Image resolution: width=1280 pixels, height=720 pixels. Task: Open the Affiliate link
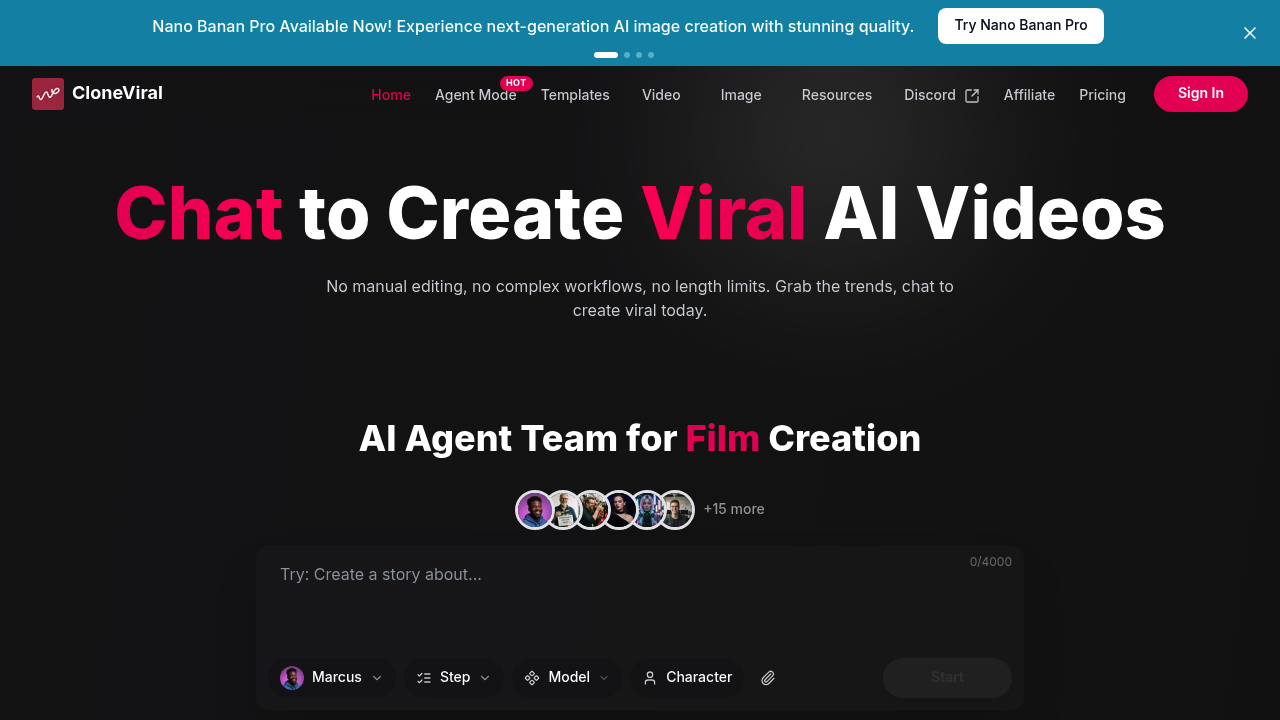[x=1029, y=95]
